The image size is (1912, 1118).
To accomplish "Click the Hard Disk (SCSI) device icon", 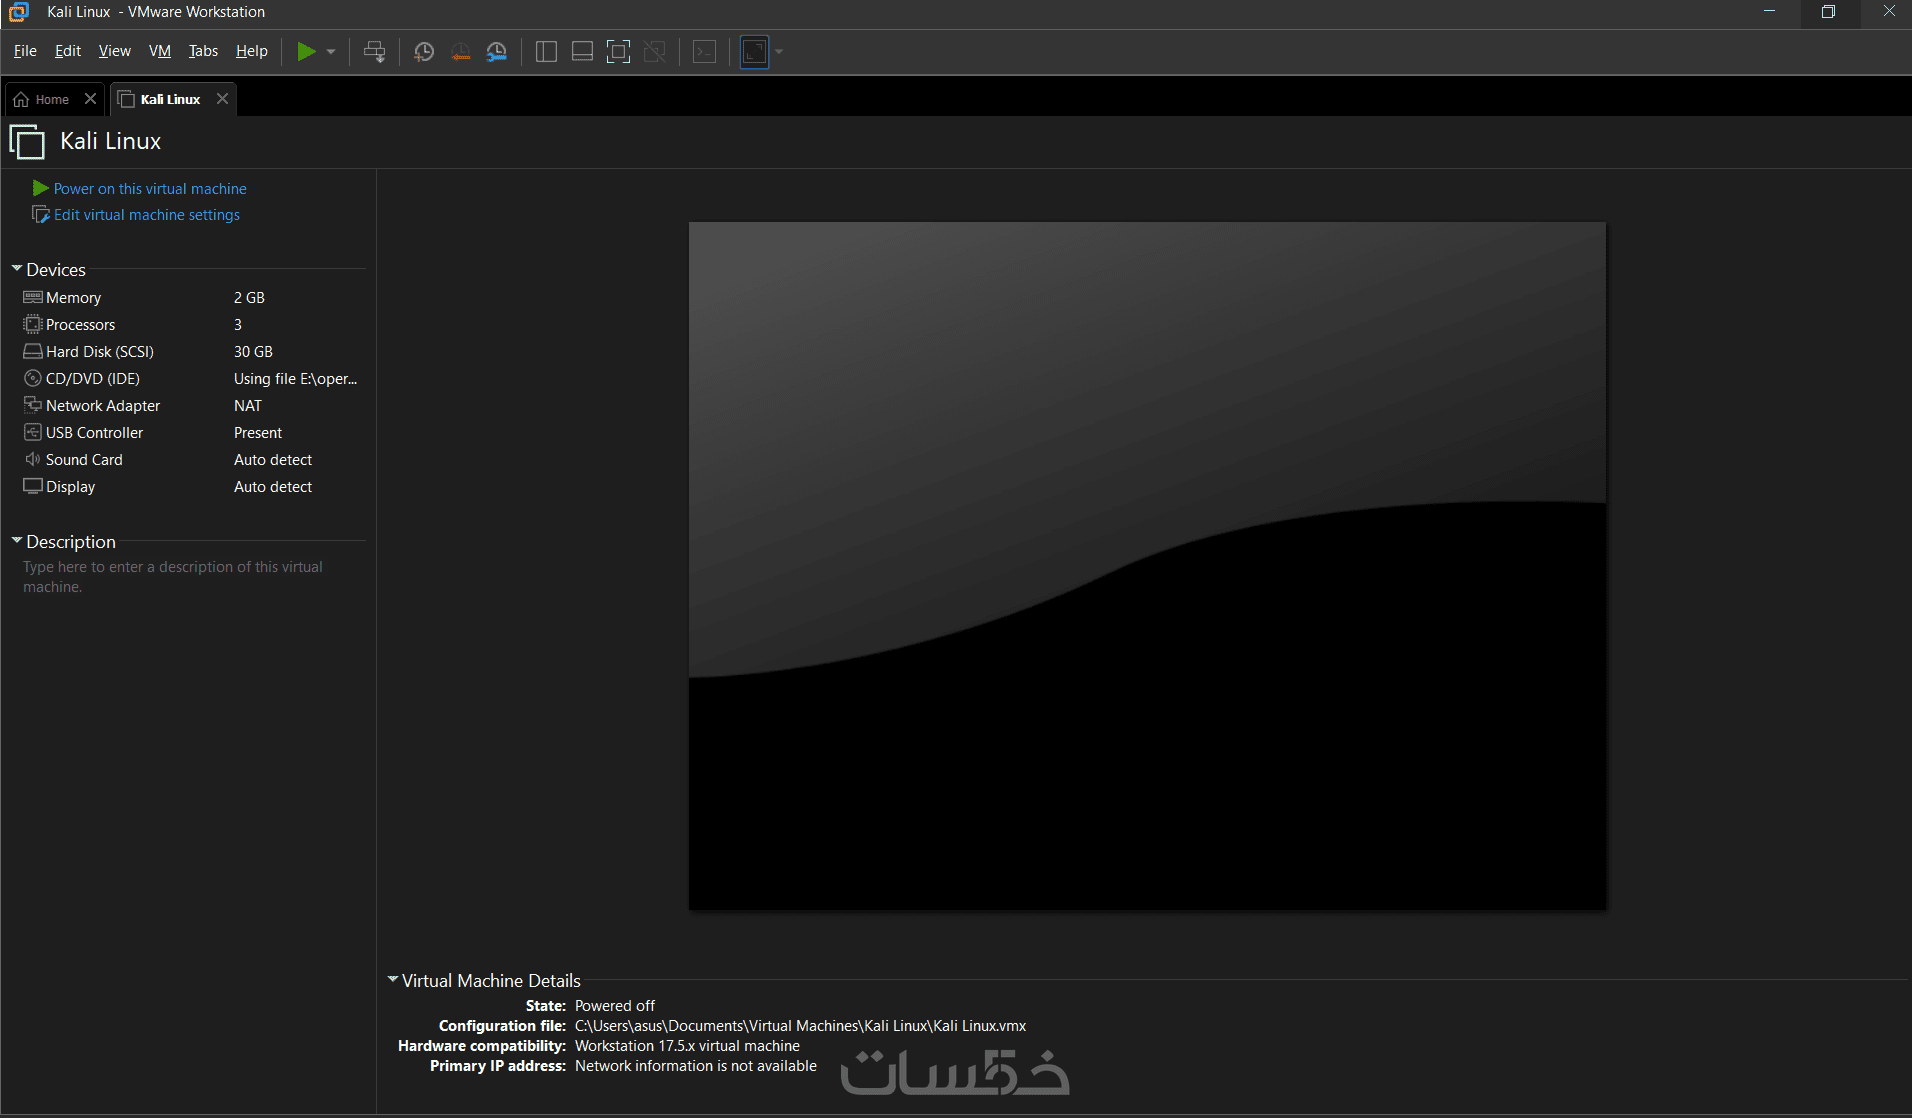I will [33, 351].
